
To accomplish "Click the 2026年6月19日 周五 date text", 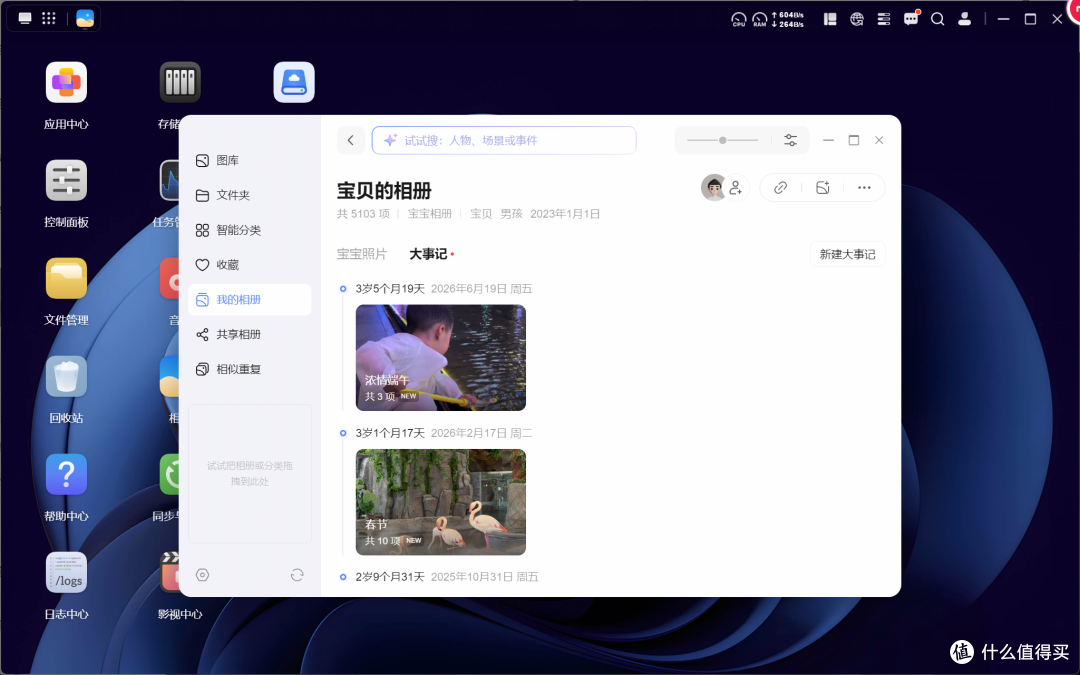I will (481, 289).
